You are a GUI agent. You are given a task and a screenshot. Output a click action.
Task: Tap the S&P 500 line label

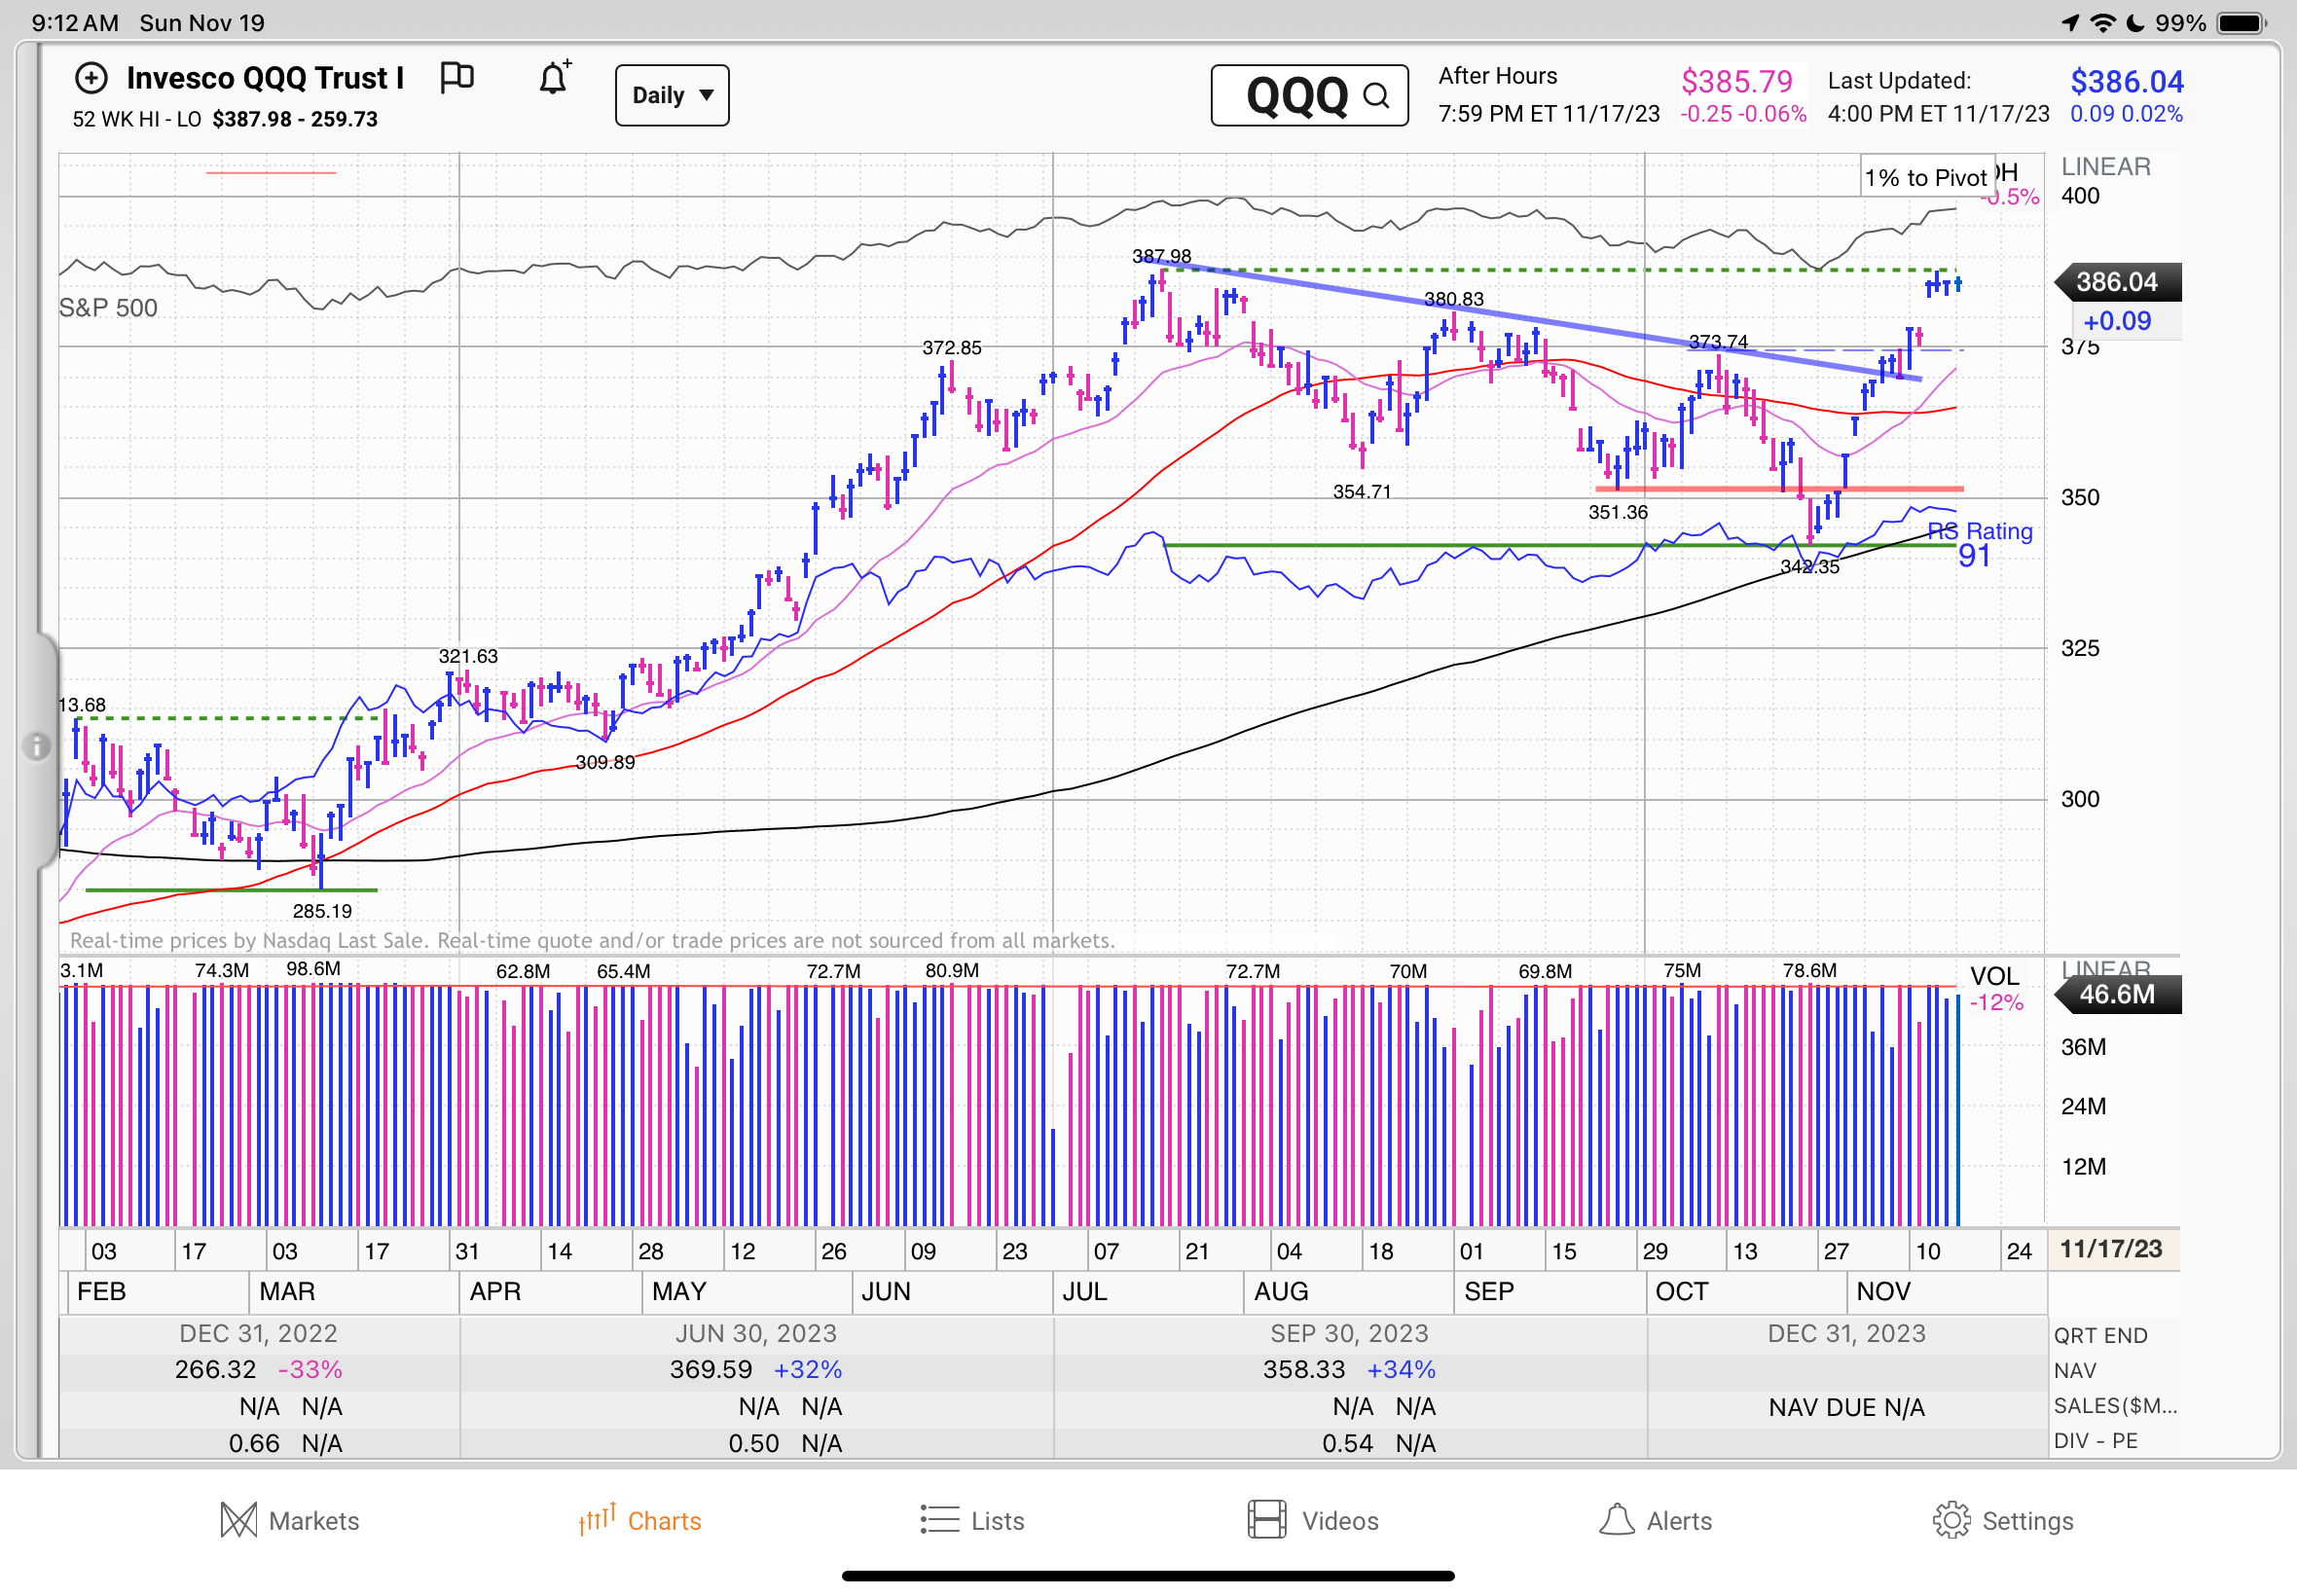[108, 308]
